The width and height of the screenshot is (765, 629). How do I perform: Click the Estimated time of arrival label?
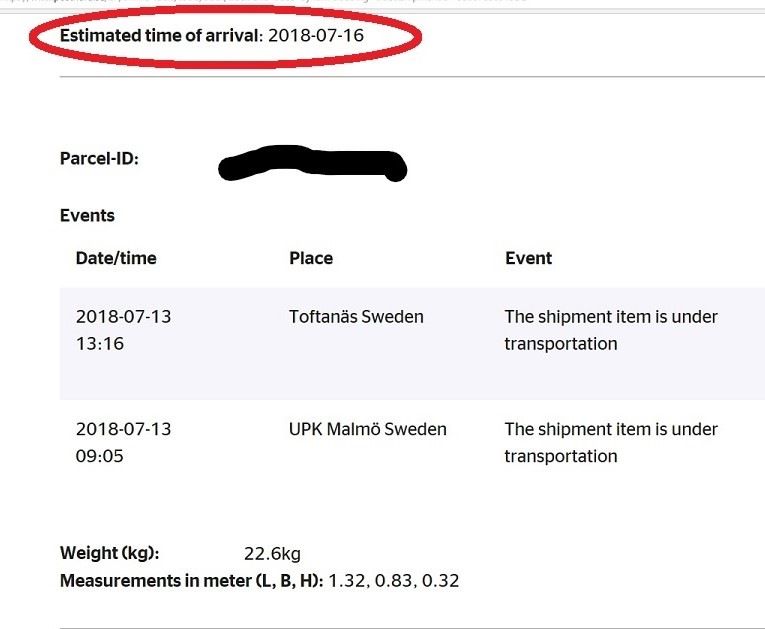pos(160,36)
